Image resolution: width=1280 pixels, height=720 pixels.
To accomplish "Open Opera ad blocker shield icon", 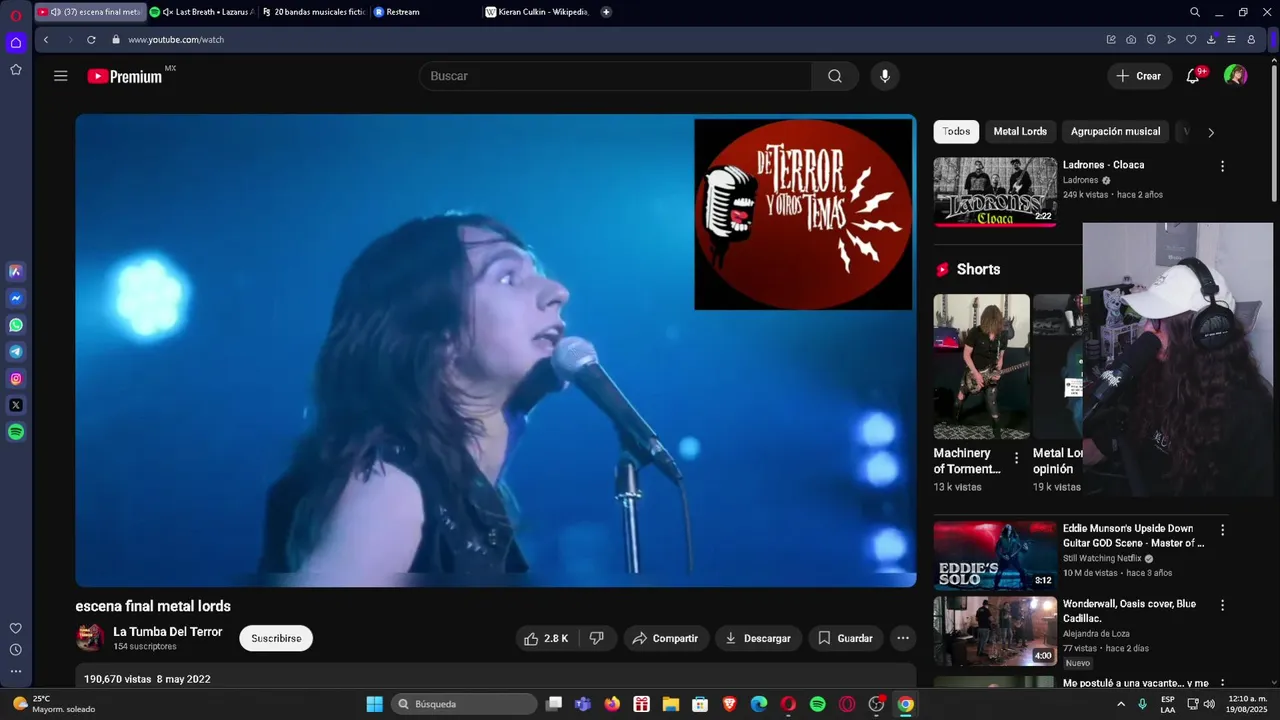I will pos(1151,40).
